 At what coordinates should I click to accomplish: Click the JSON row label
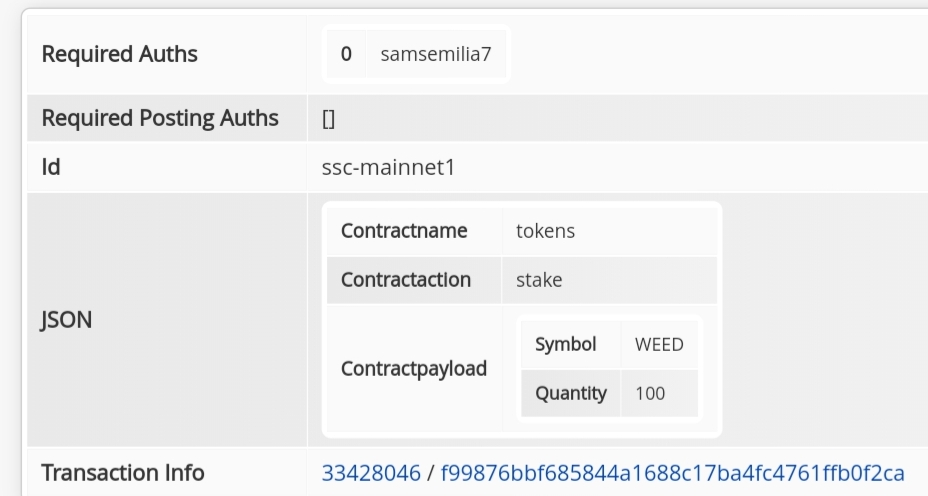click(x=67, y=320)
